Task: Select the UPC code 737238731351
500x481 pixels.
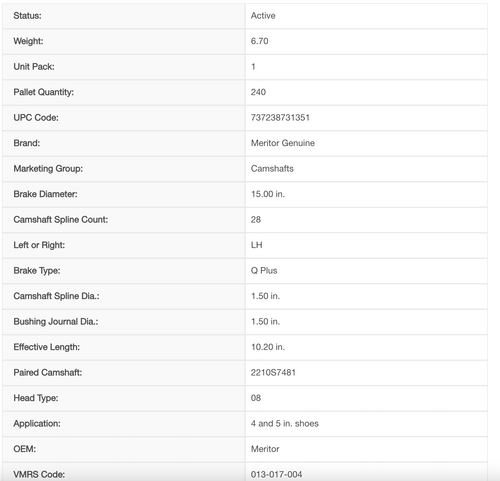Action: [280, 118]
